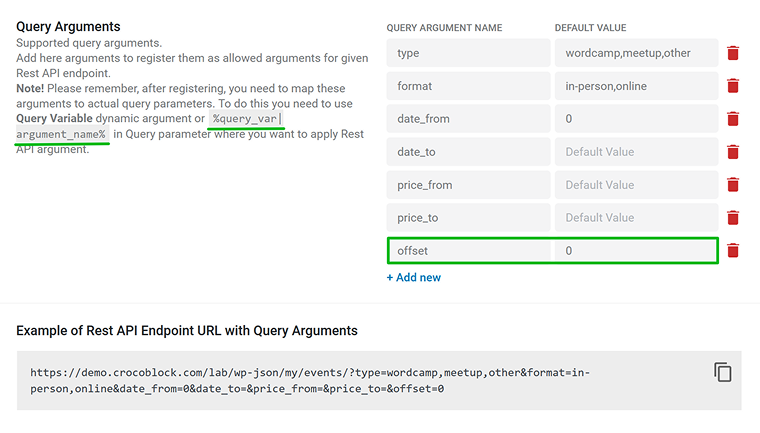Image resolution: width=760 pixels, height=433 pixels.
Task: Set default value for price_to
Action: (636, 218)
